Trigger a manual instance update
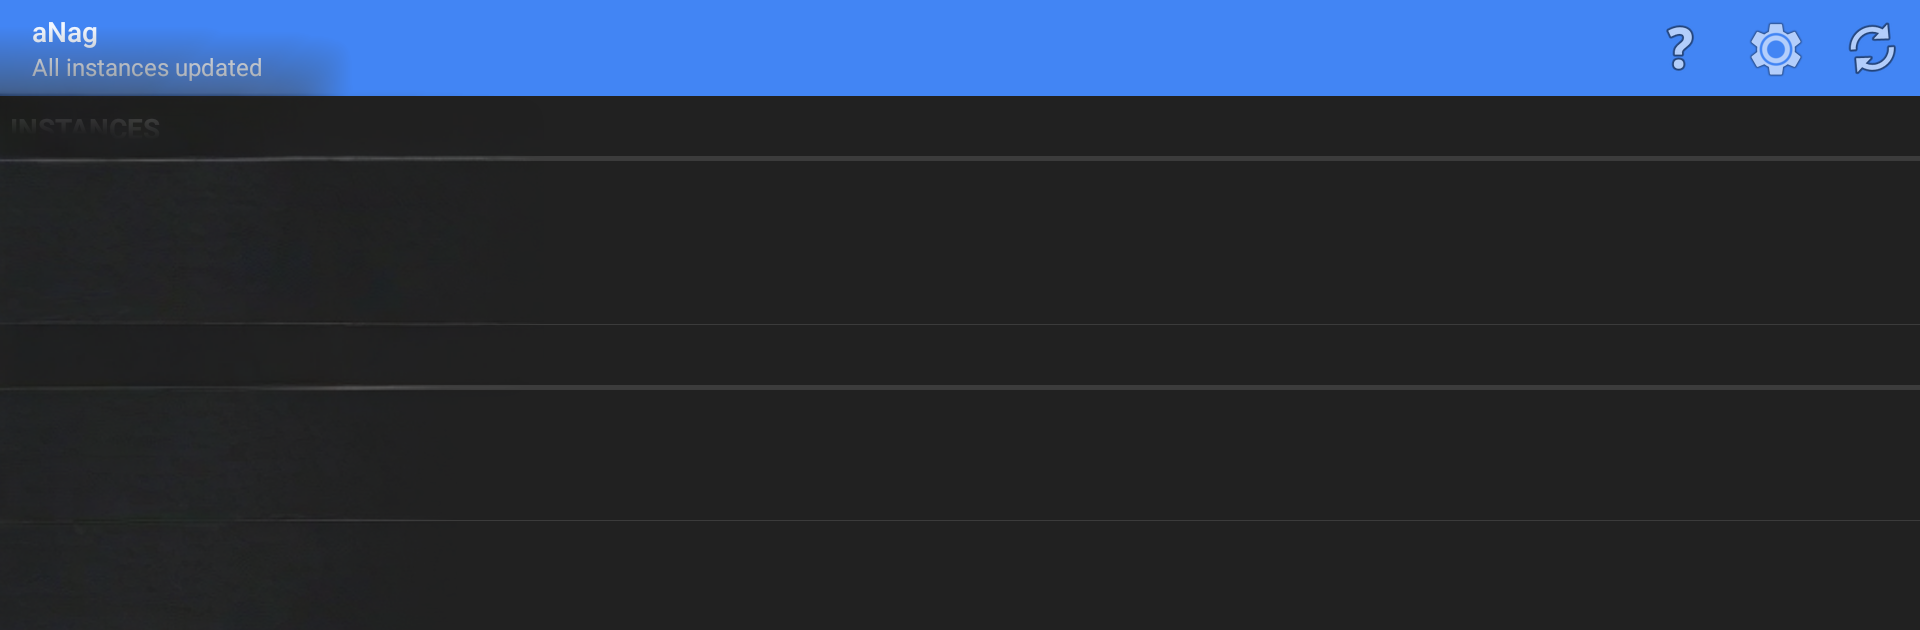Screen dimensions: 1920x630 1871,48
